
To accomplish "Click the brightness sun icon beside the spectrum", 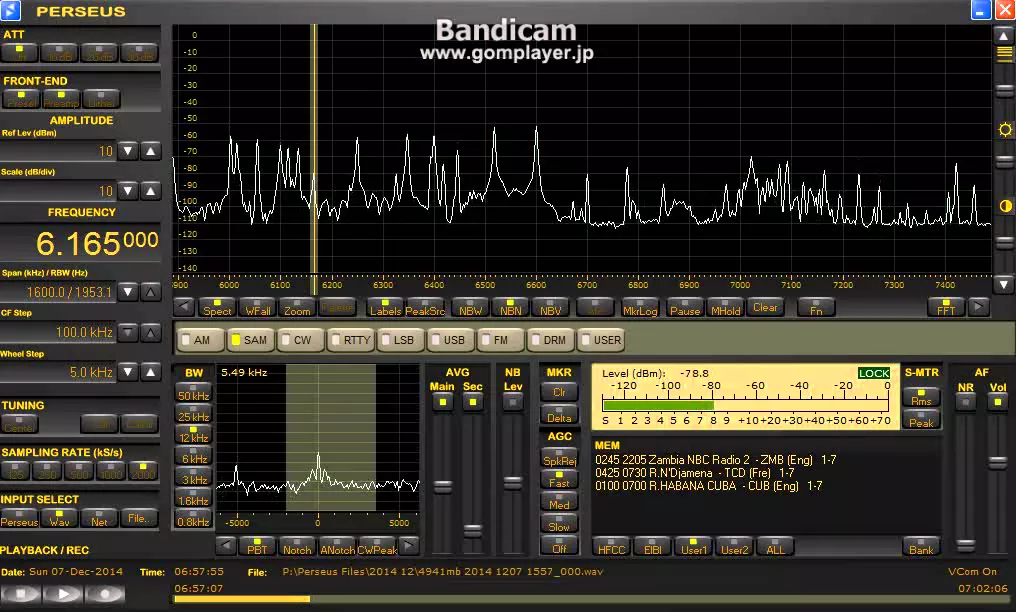I will (x=1005, y=130).
